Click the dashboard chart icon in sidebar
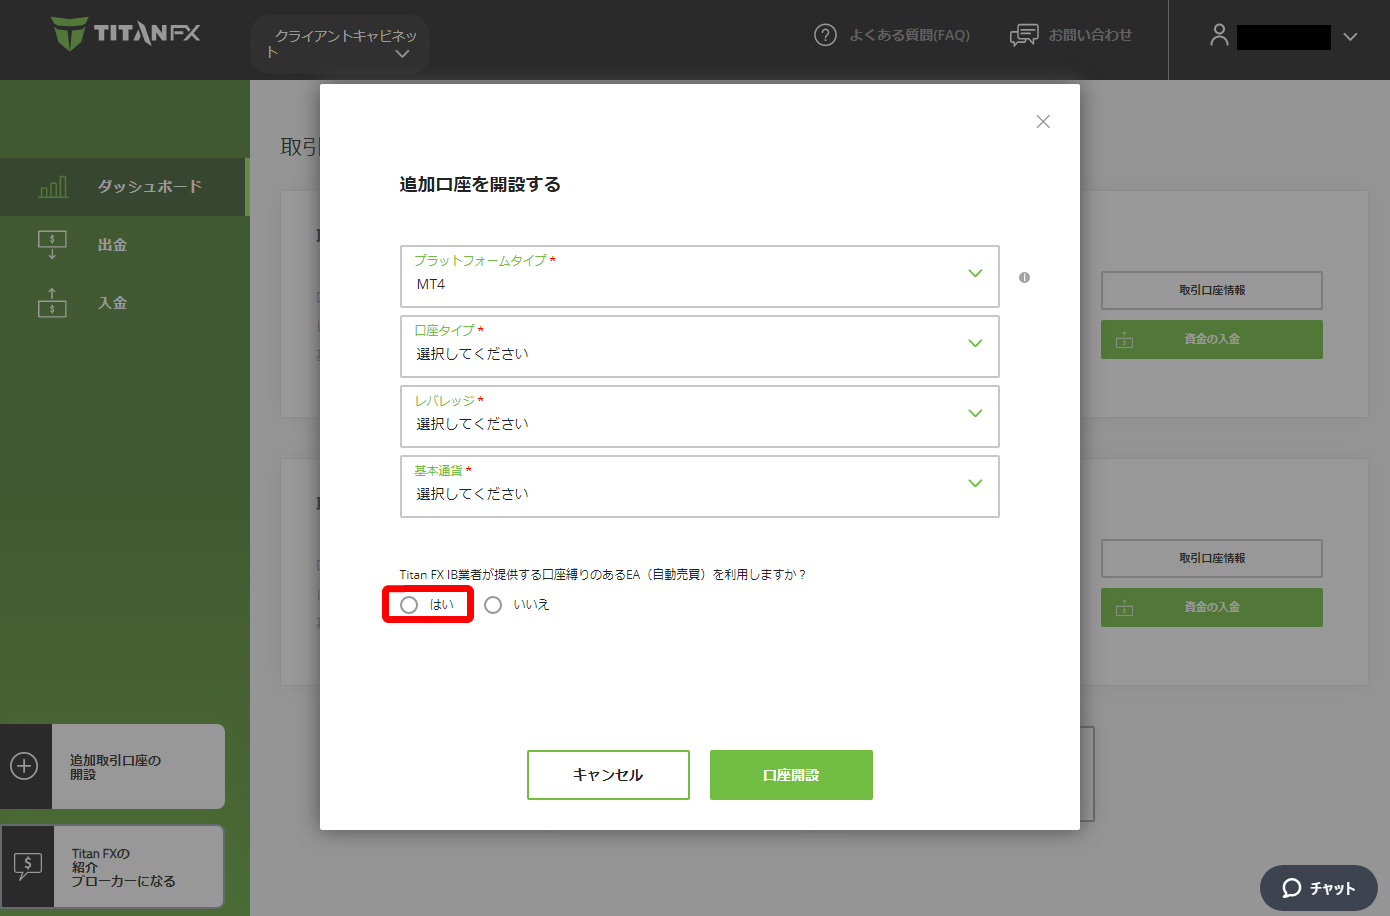 tap(53, 187)
